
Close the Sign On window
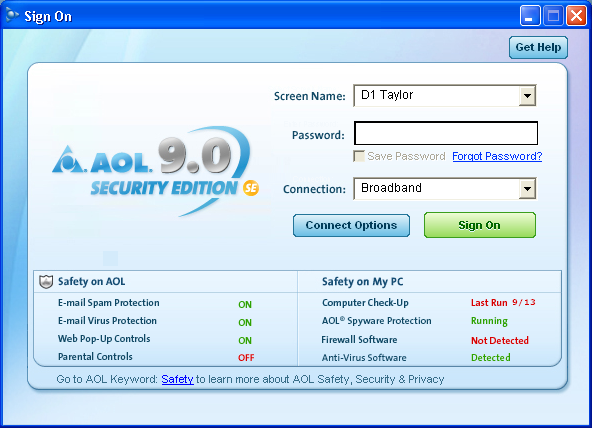click(x=577, y=16)
